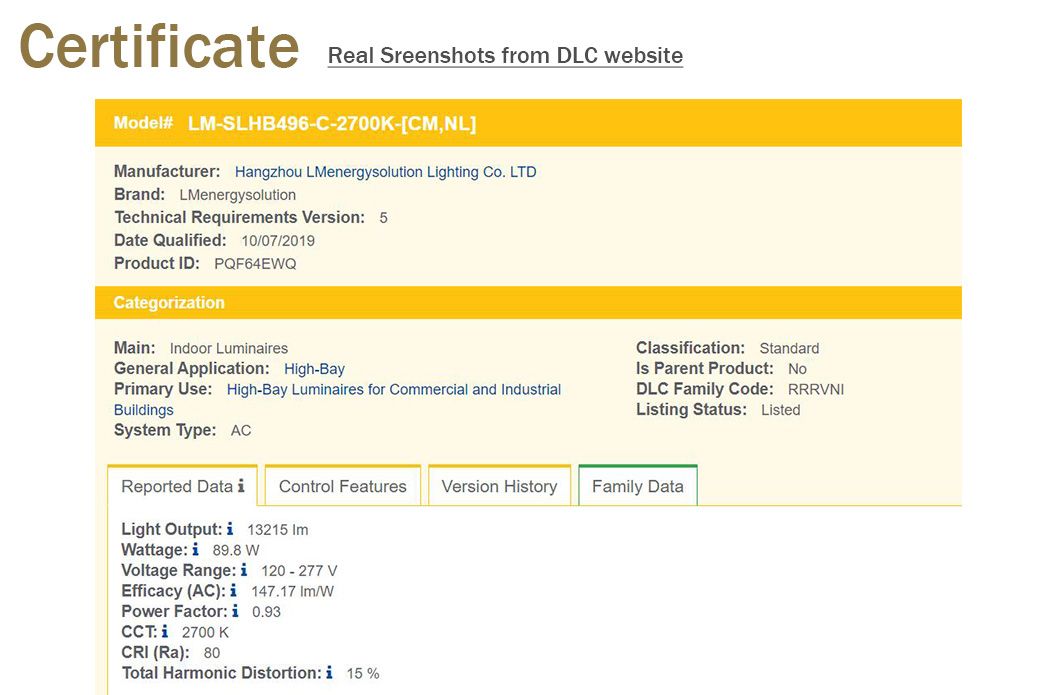Click info icon beside Wattage

coord(195,550)
